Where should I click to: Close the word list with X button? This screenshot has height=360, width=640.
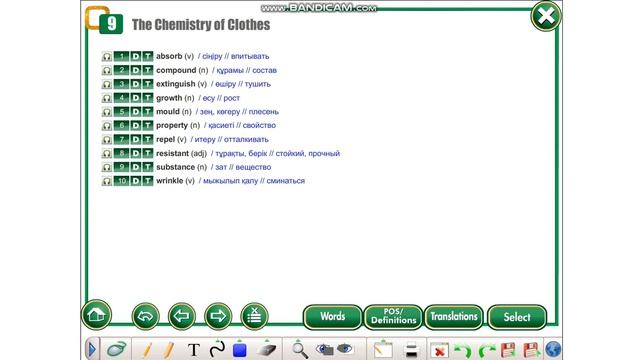[x=546, y=16]
